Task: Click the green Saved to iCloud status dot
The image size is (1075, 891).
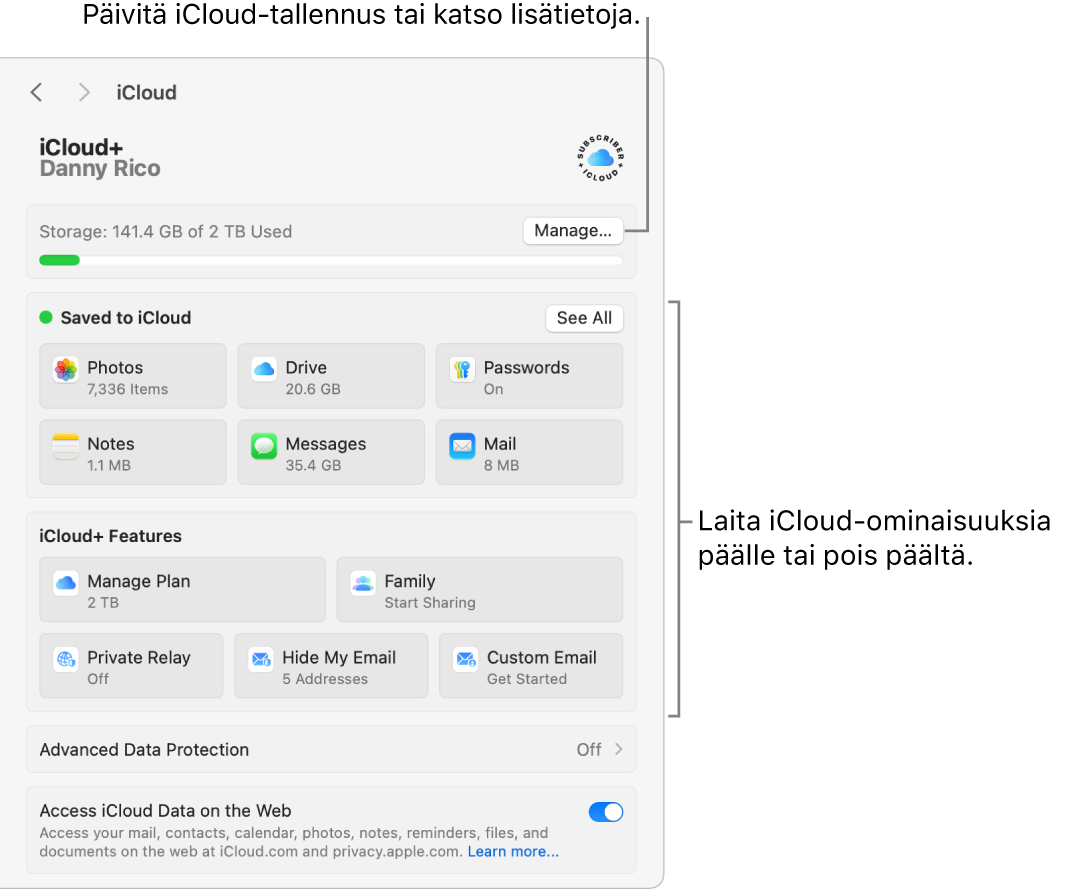Action: coord(46,317)
